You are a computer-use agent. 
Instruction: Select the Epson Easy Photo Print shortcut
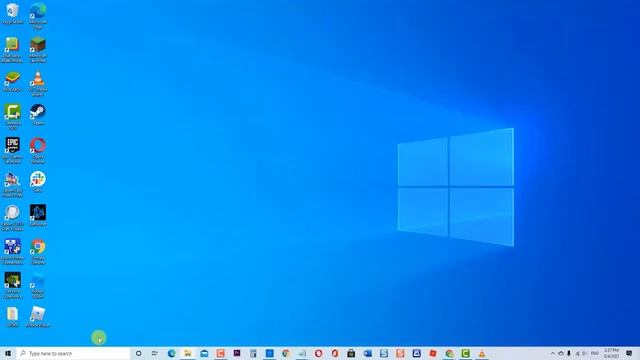coord(12,184)
